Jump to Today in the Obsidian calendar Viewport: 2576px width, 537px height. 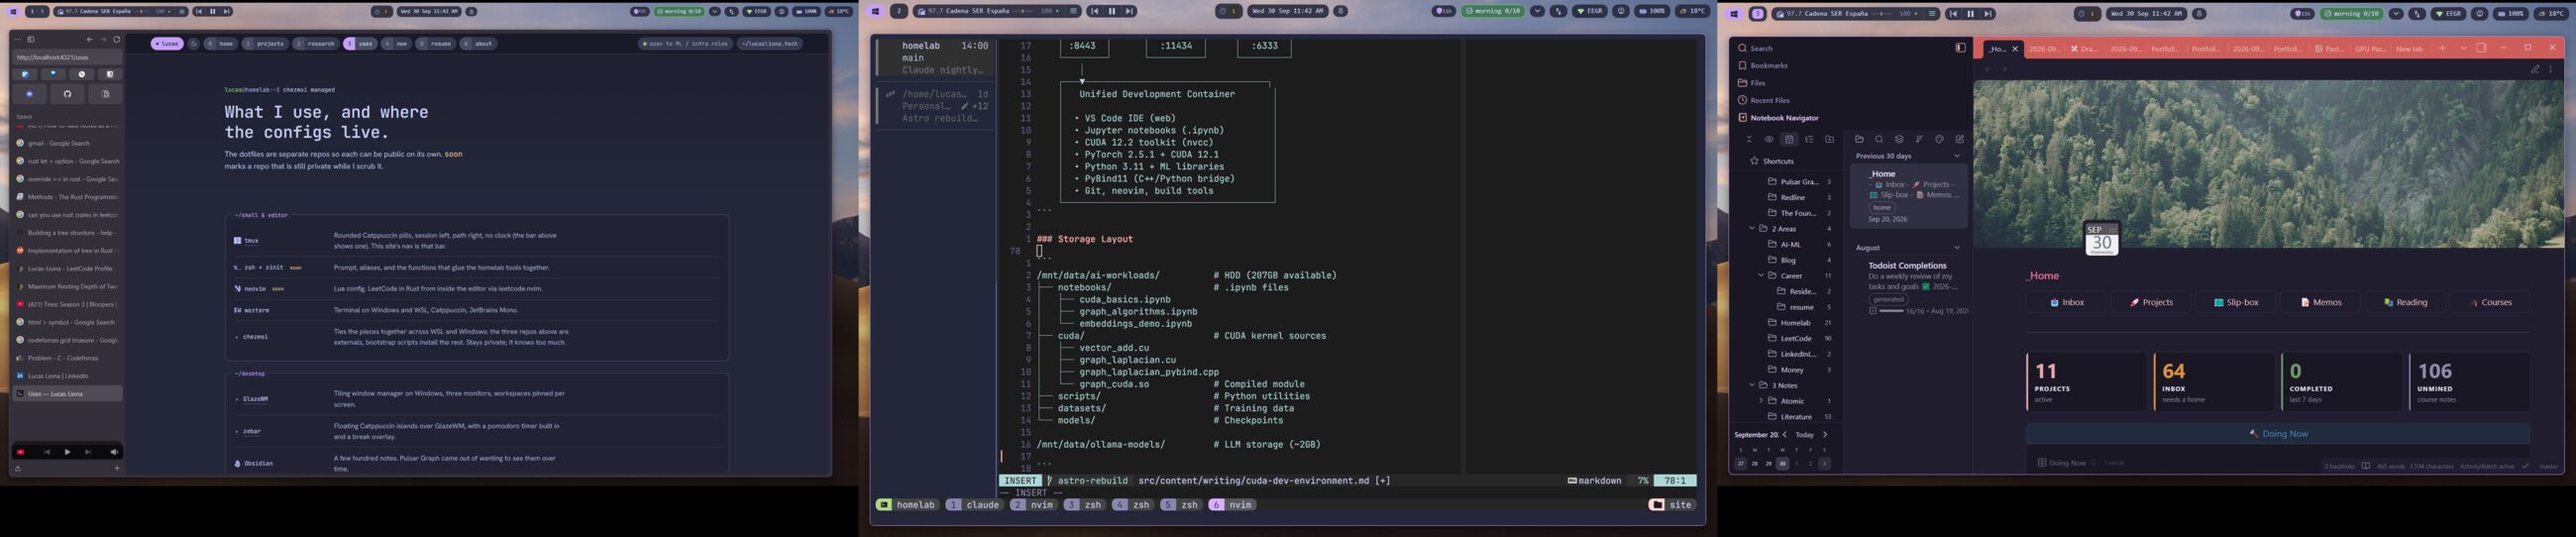pyautogui.click(x=1805, y=435)
